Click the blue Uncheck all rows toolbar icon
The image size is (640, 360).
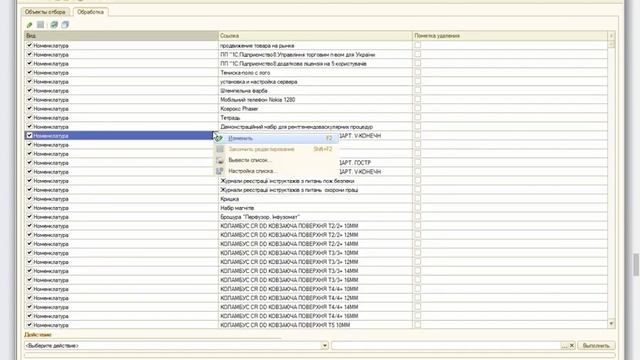[x=65, y=25]
